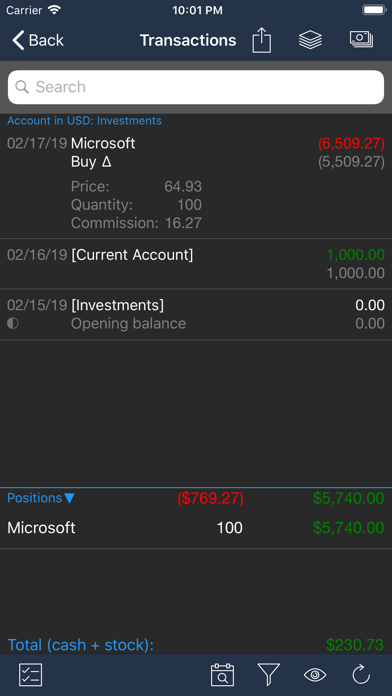Collapse the Positions dropdown triangle
This screenshot has height=696, width=392.
[x=69, y=498]
